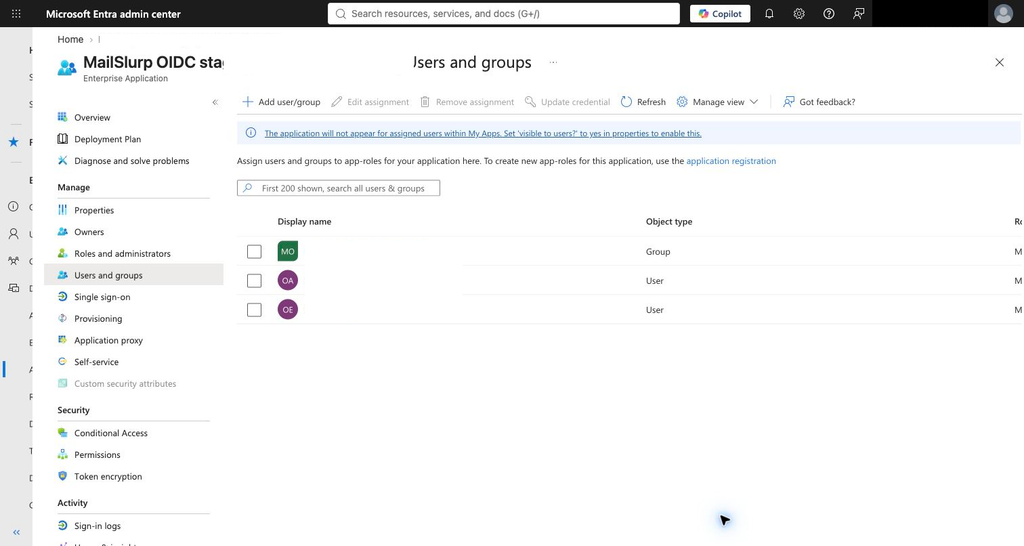The image size is (1024, 546).
Task: Click the MO group avatar
Action: coord(287,251)
